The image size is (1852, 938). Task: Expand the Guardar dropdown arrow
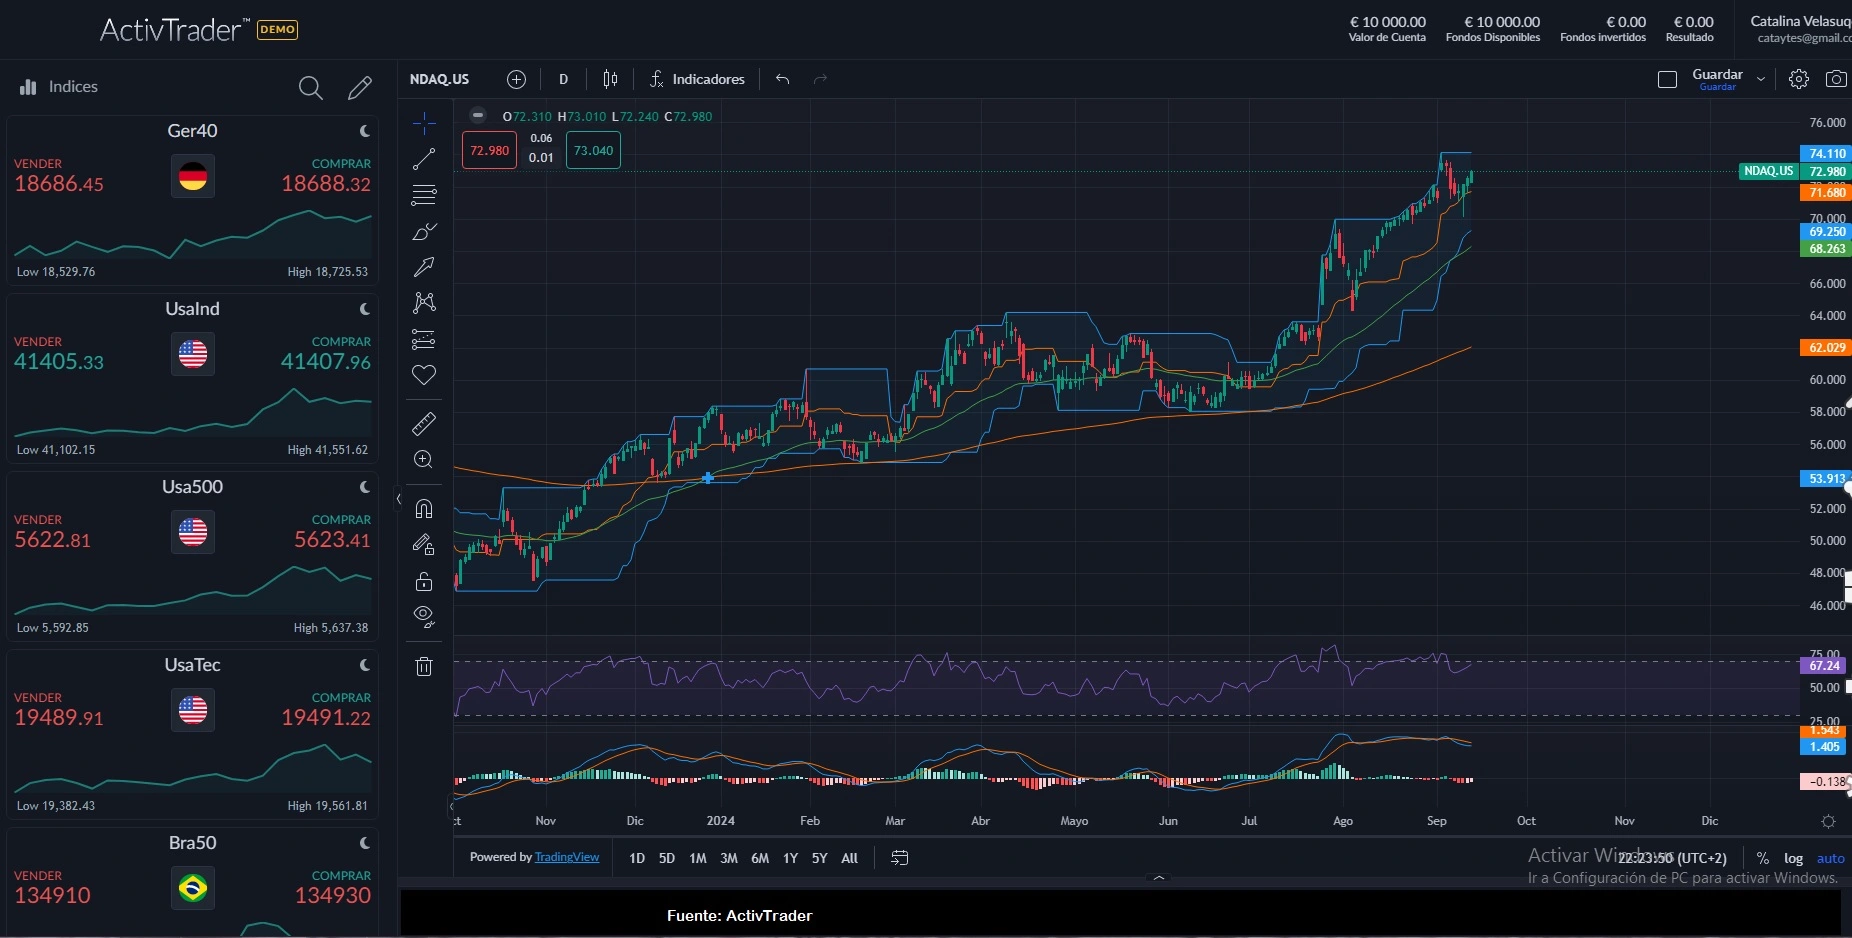pyautogui.click(x=1761, y=79)
